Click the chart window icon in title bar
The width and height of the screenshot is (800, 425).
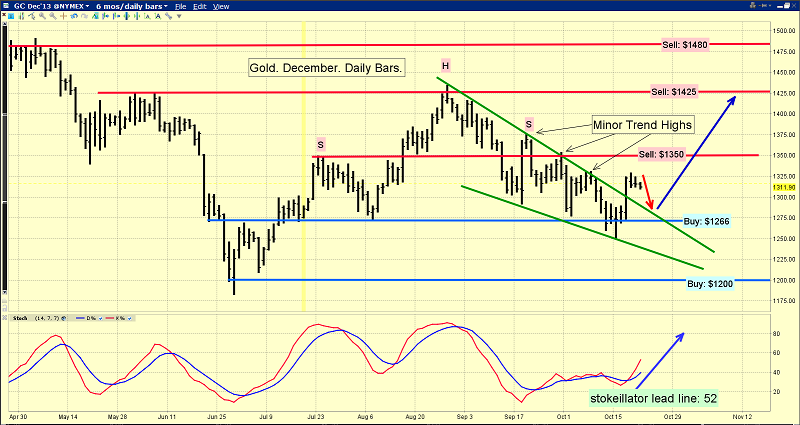pyautogui.click(x=6, y=6)
